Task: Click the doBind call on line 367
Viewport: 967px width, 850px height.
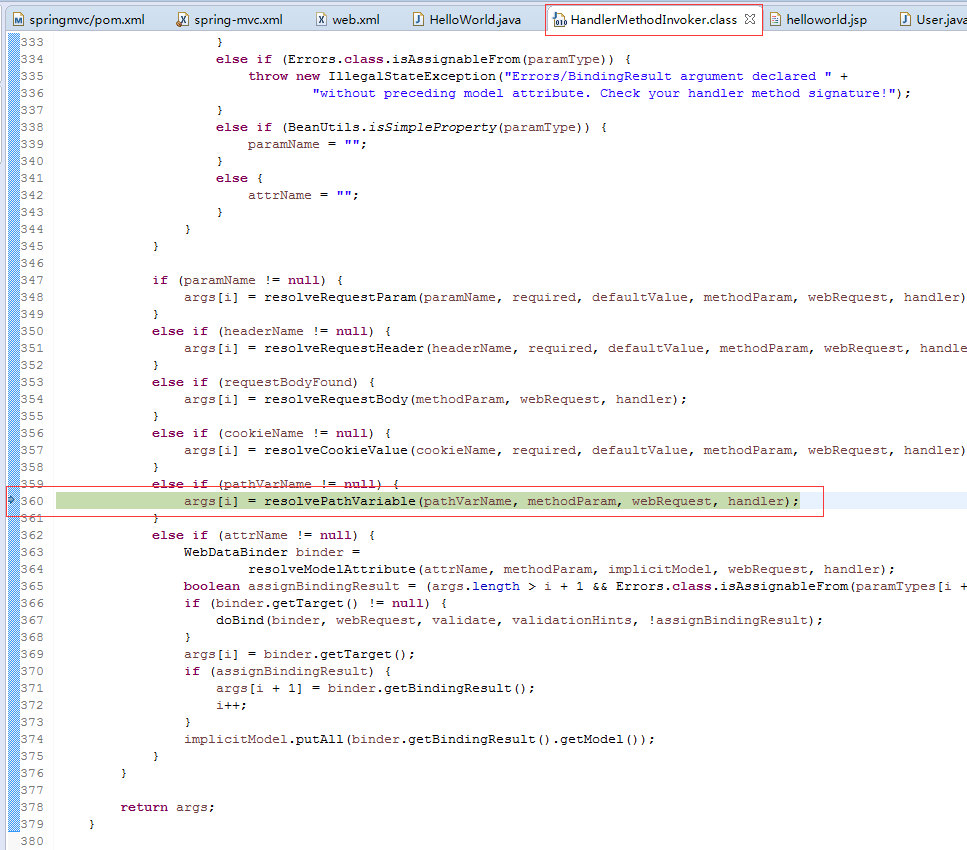Action: [x=240, y=621]
